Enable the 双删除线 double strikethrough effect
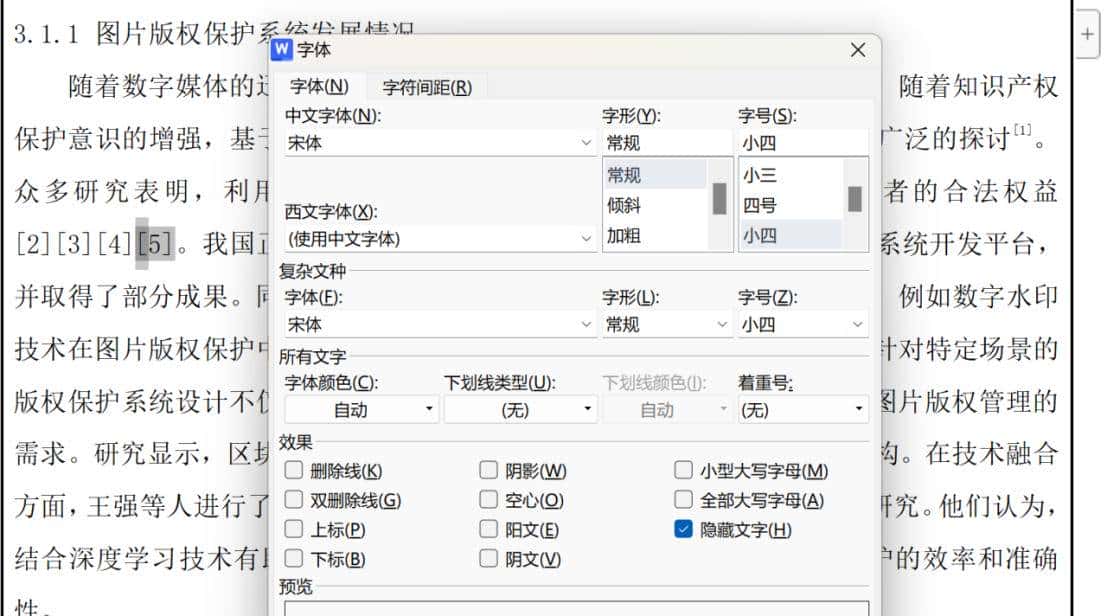Image resolution: width=1107 pixels, height=616 pixels. 293,500
